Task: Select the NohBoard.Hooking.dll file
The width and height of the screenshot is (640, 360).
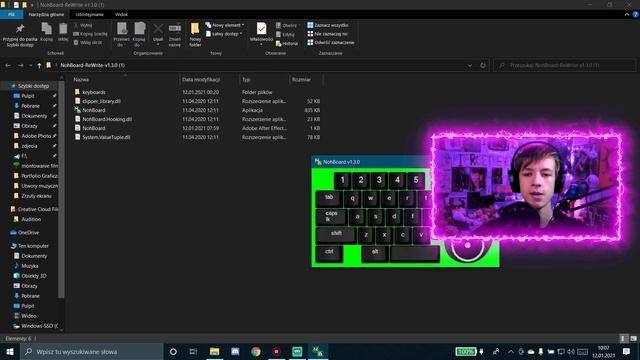Action: (107, 119)
